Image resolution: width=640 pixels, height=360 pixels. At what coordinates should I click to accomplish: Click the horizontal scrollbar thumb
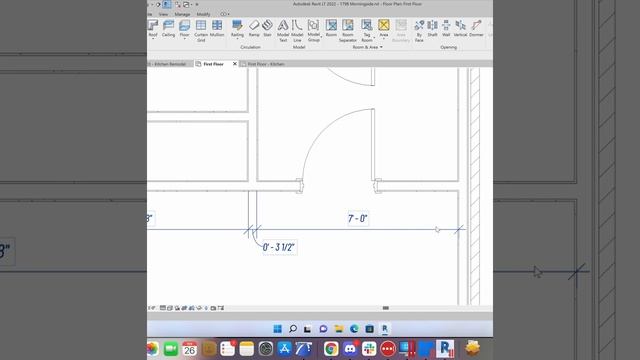pyautogui.click(x=386, y=308)
